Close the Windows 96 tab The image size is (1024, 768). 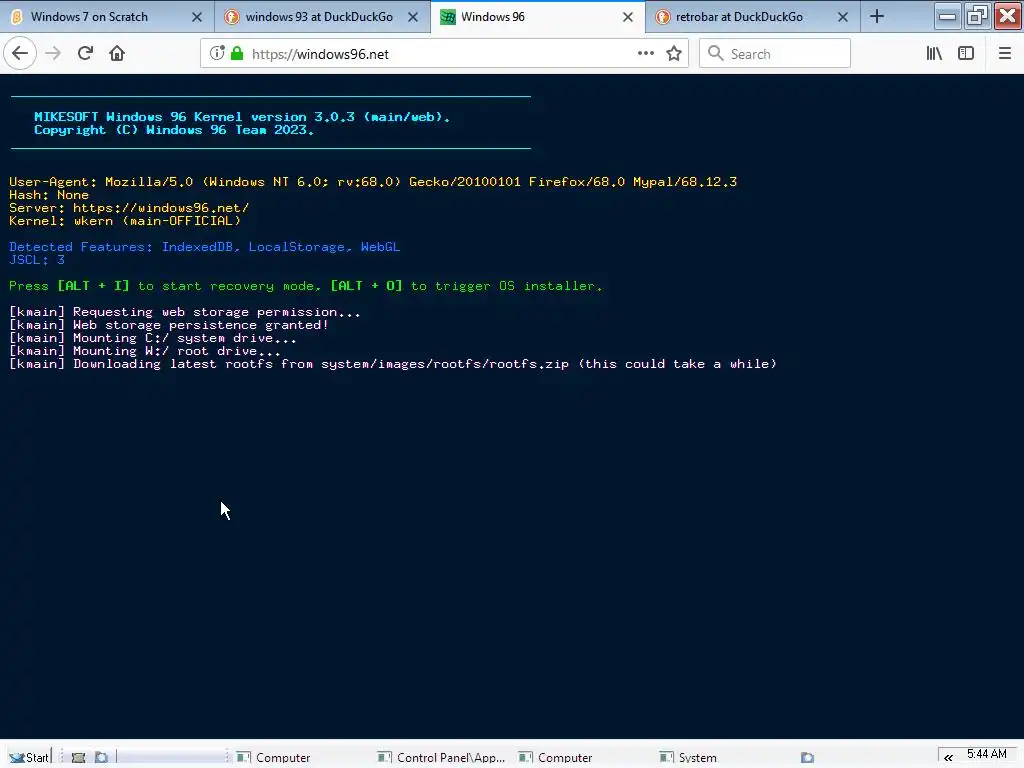point(628,17)
